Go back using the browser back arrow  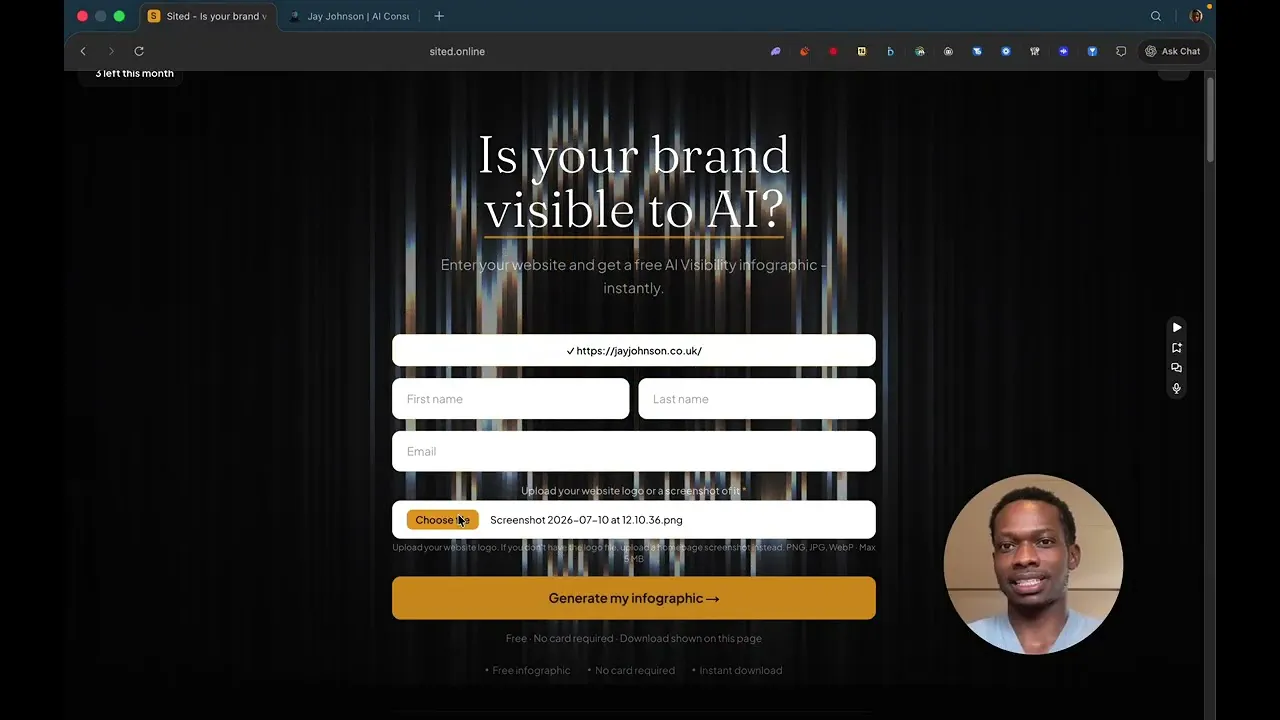(83, 51)
